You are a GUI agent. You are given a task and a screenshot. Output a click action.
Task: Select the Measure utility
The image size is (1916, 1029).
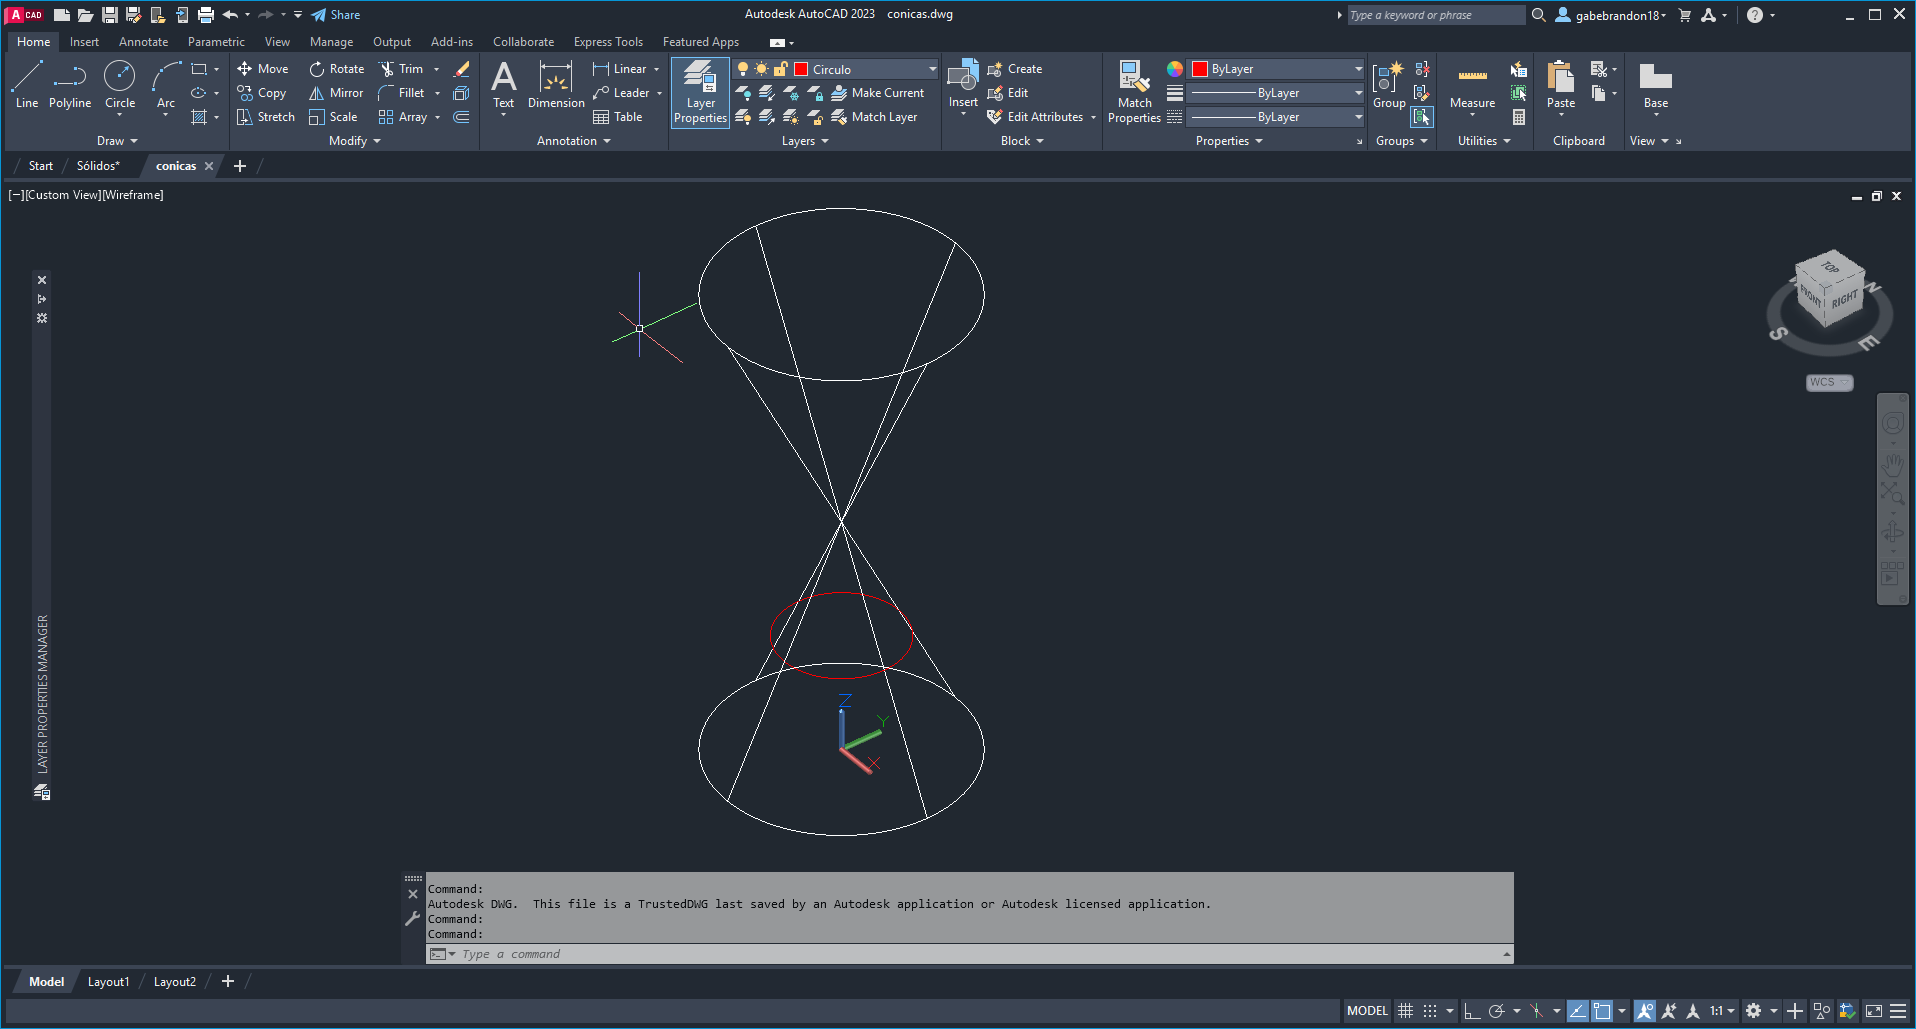pos(1472,86)
